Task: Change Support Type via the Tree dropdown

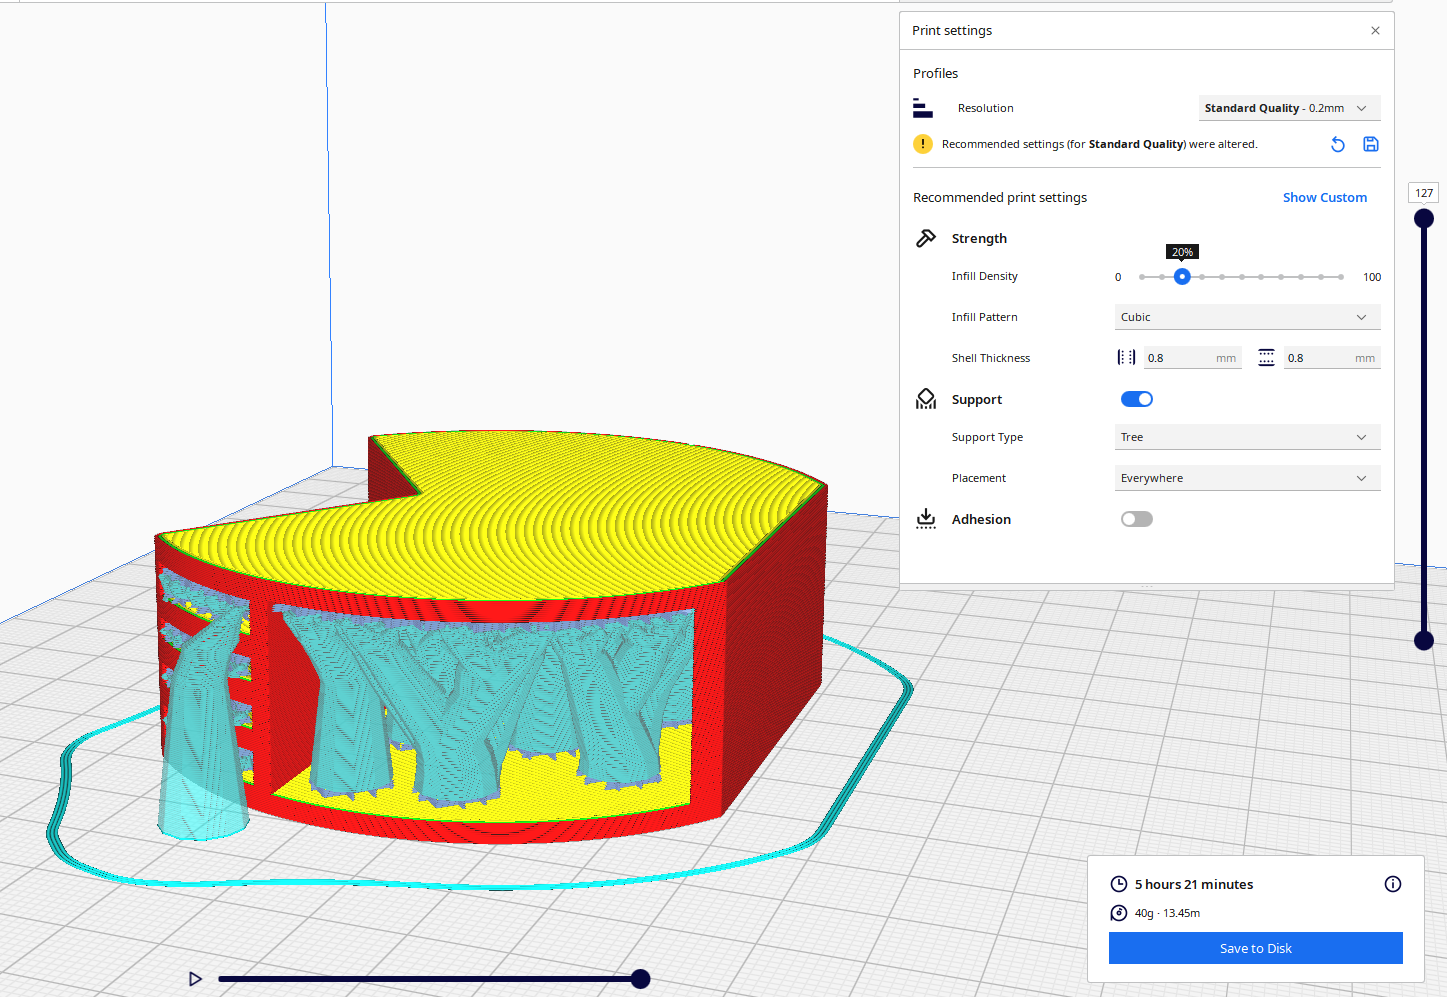Action: point(1247,437)
